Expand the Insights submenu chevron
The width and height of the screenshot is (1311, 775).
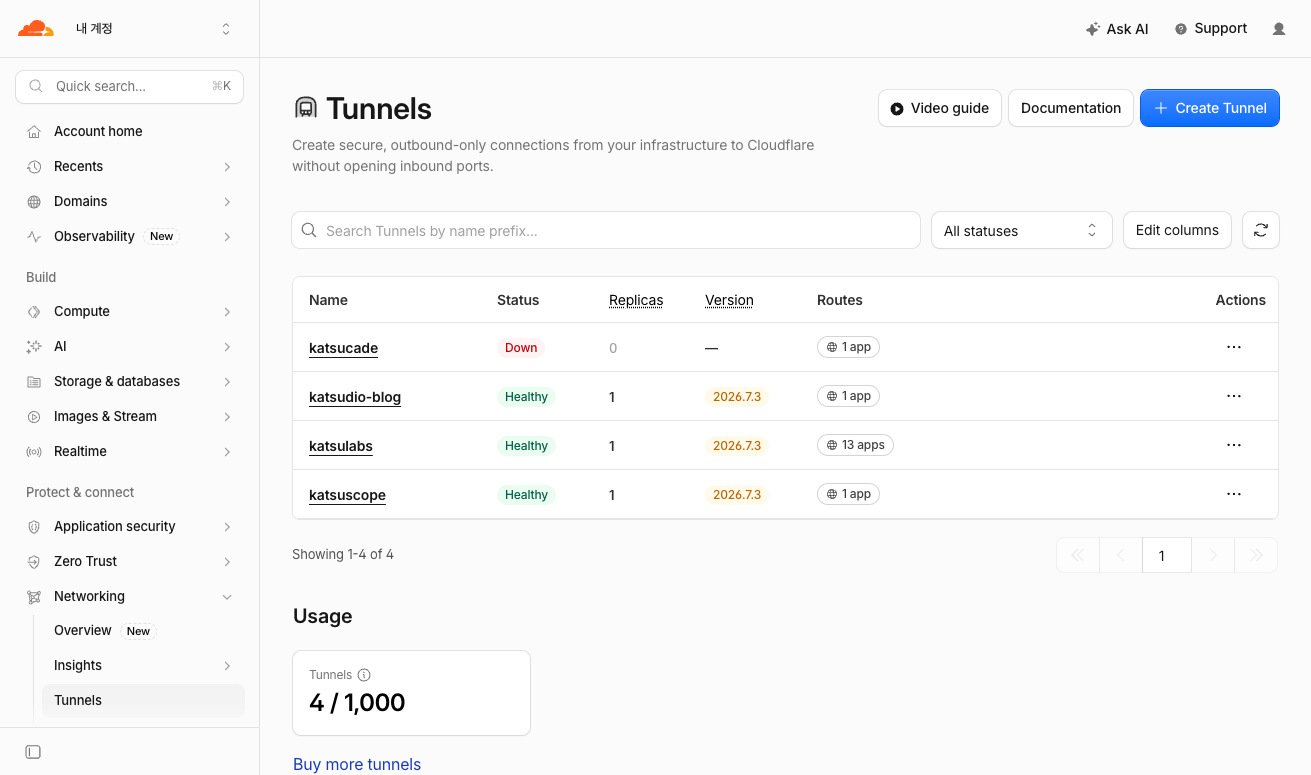[x=227, y=666]
